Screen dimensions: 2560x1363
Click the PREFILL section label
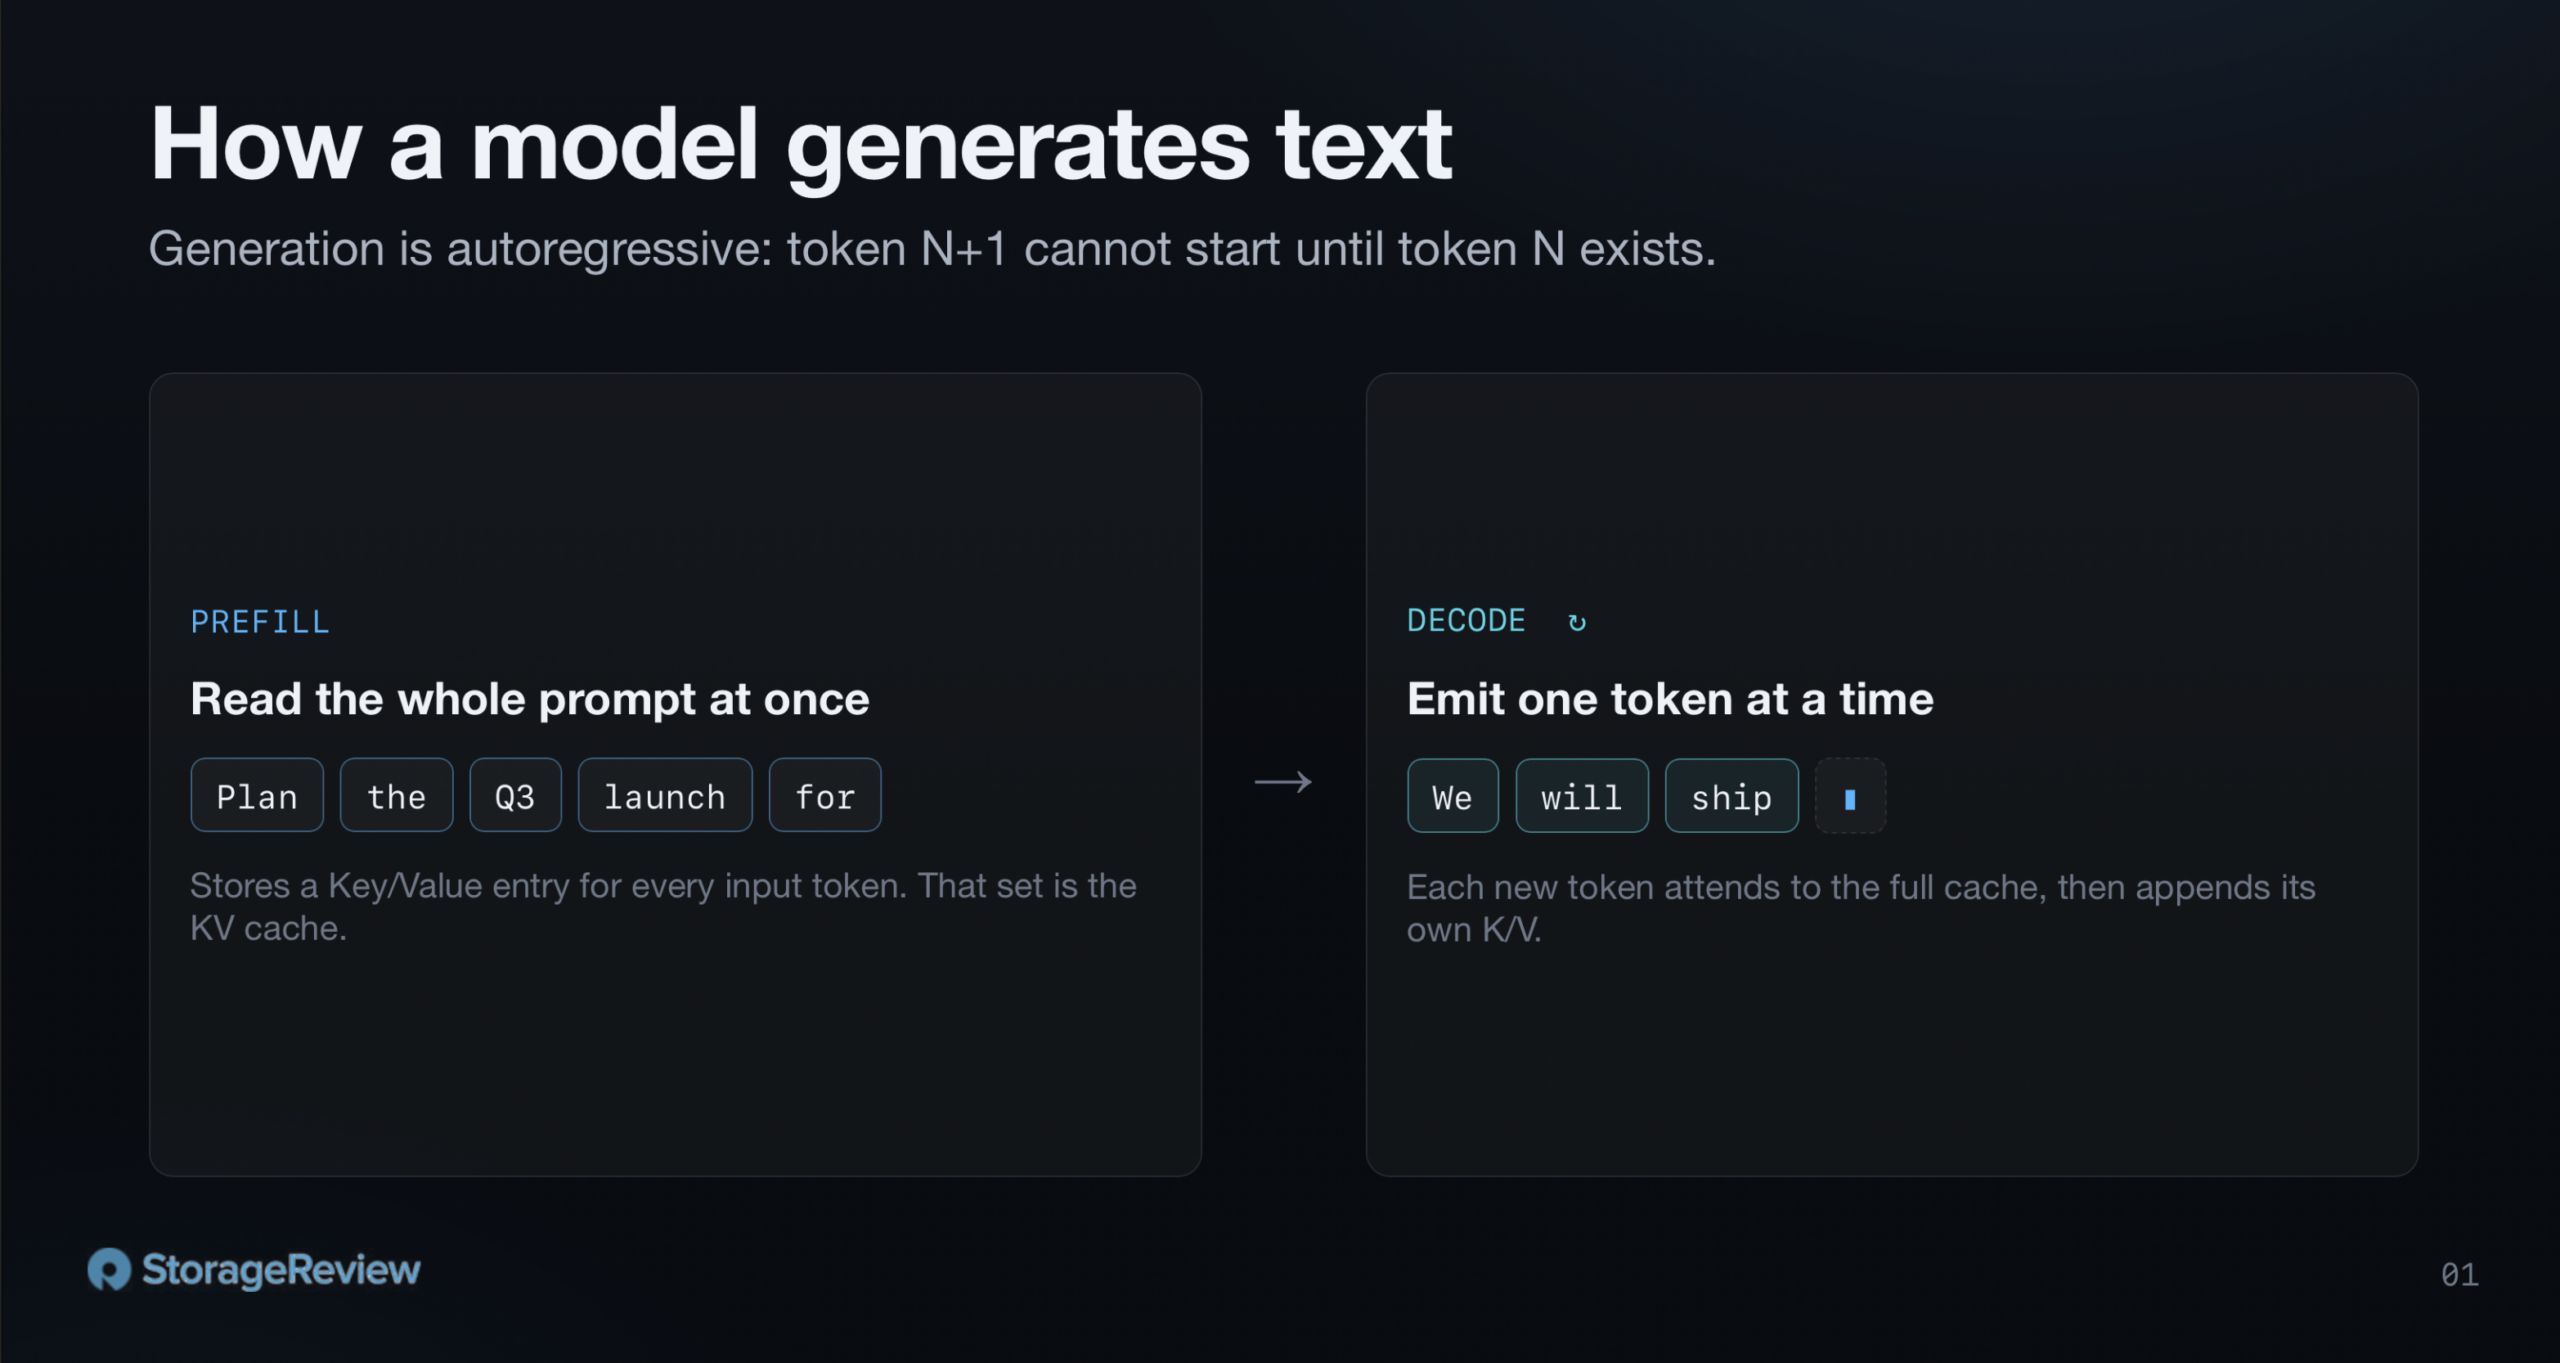260,622
